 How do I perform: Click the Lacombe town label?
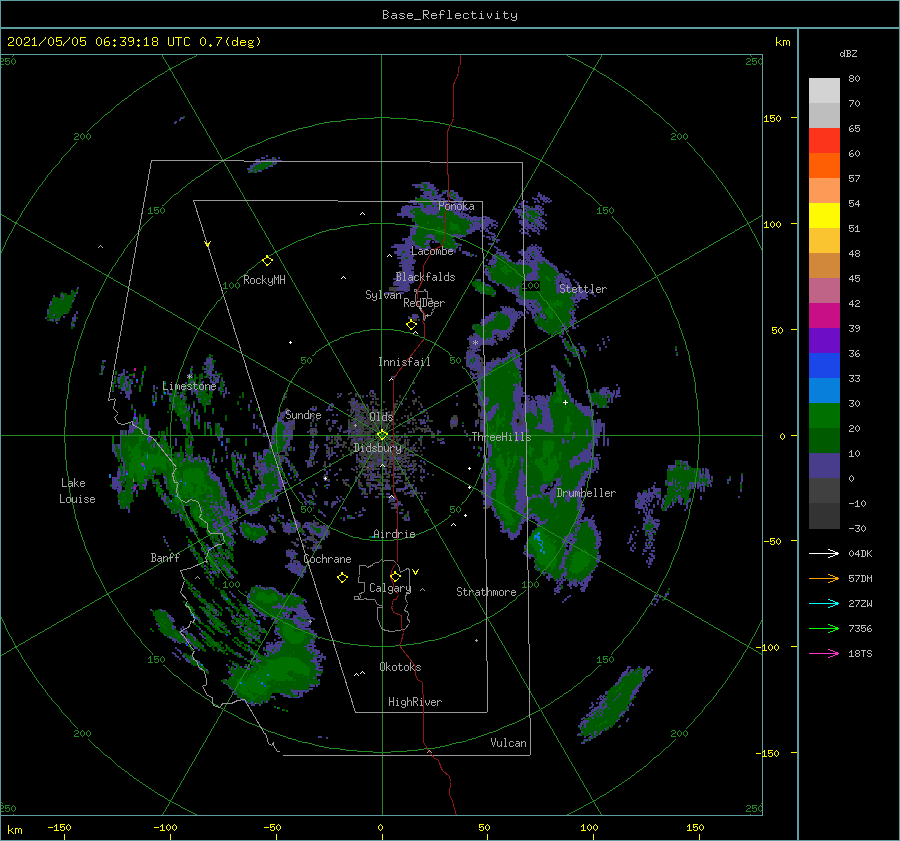(432, 251)
